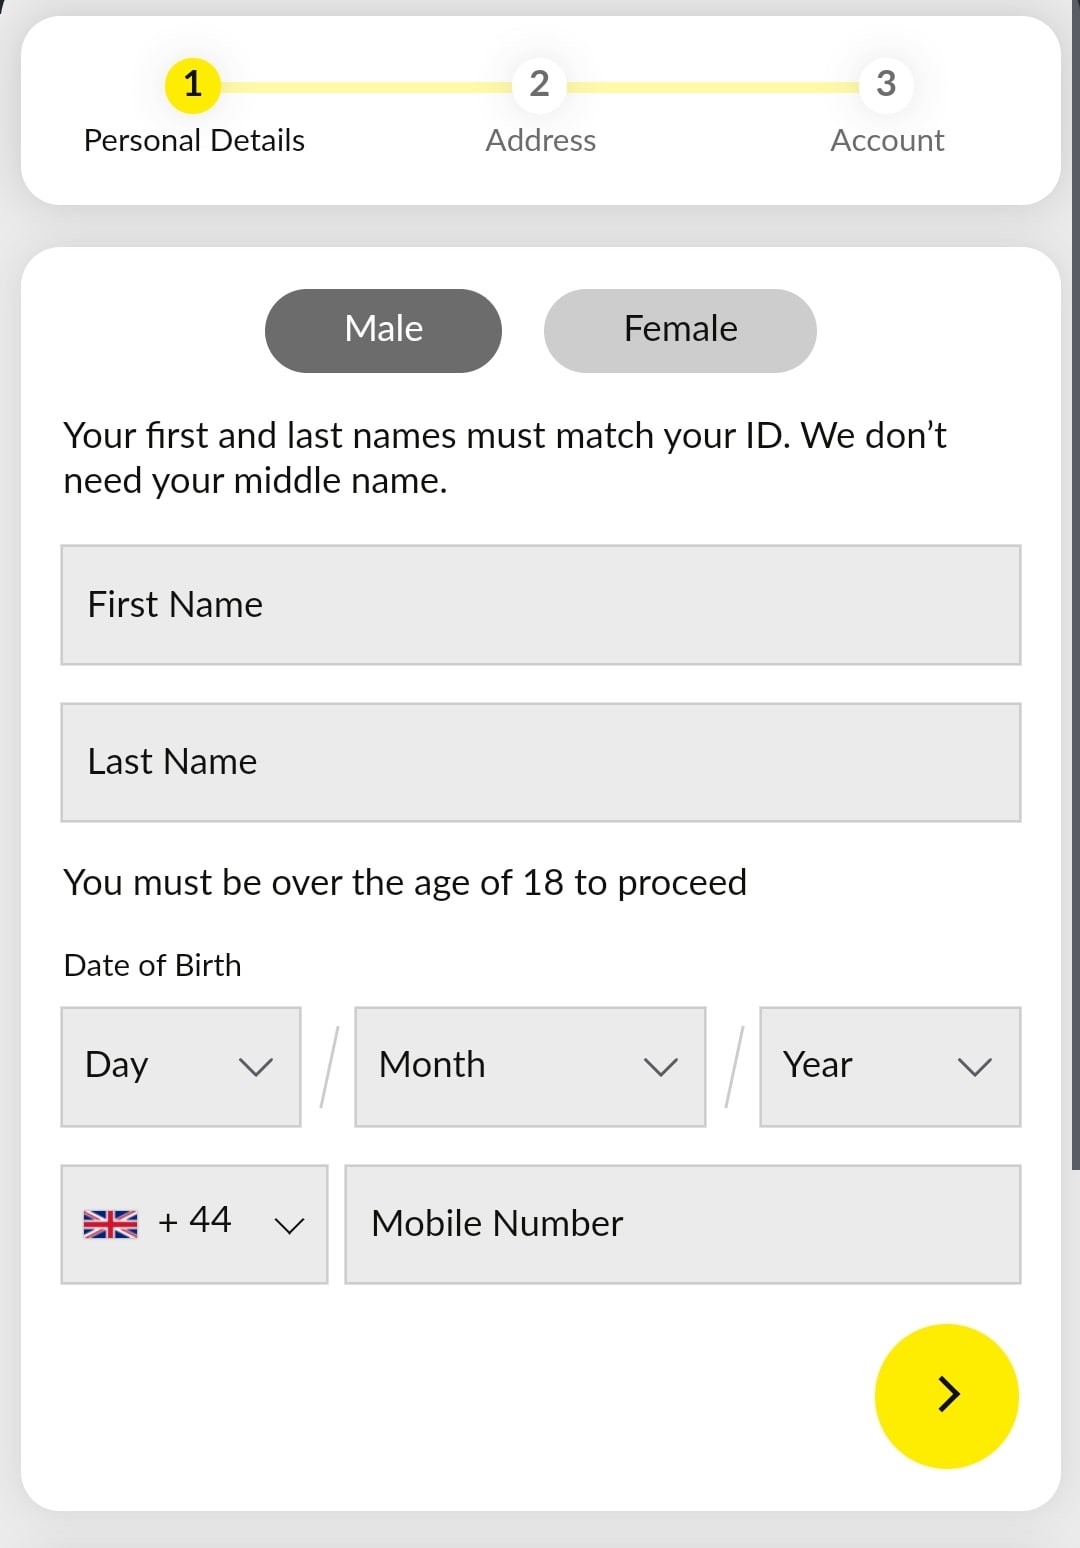1080x1548 pixels.
Task: Open the +44 country code dropdown
Action: [193, 1222]
